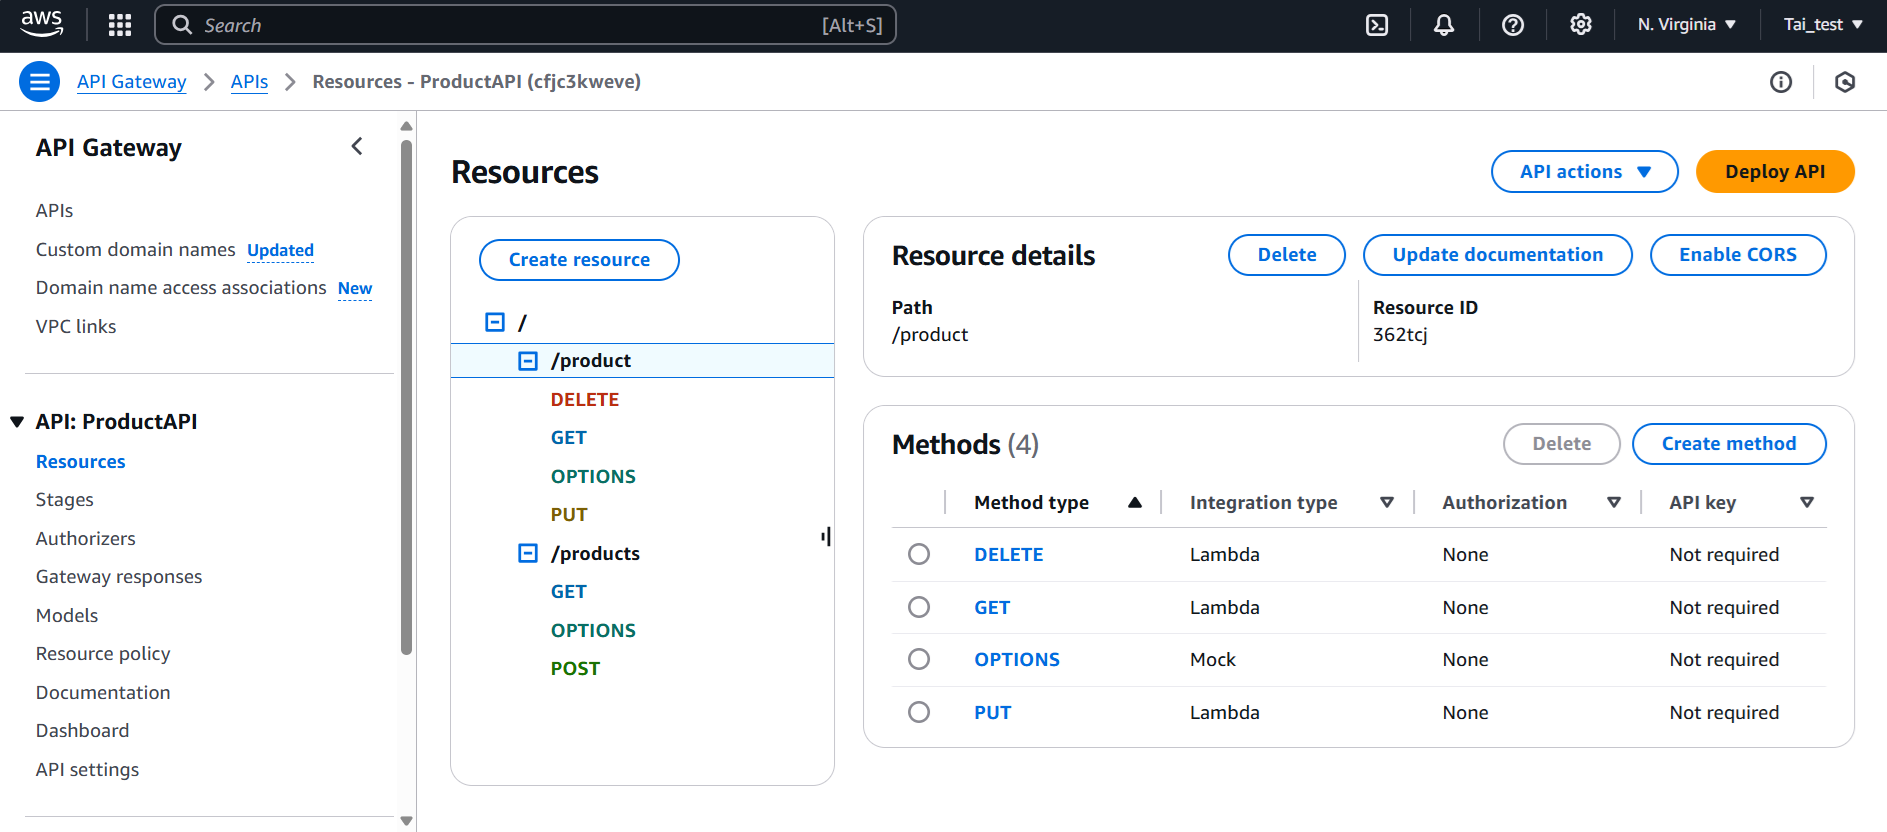Select the DELETE method radio button
Viewport: 1887px width, 832px height.
919,554
